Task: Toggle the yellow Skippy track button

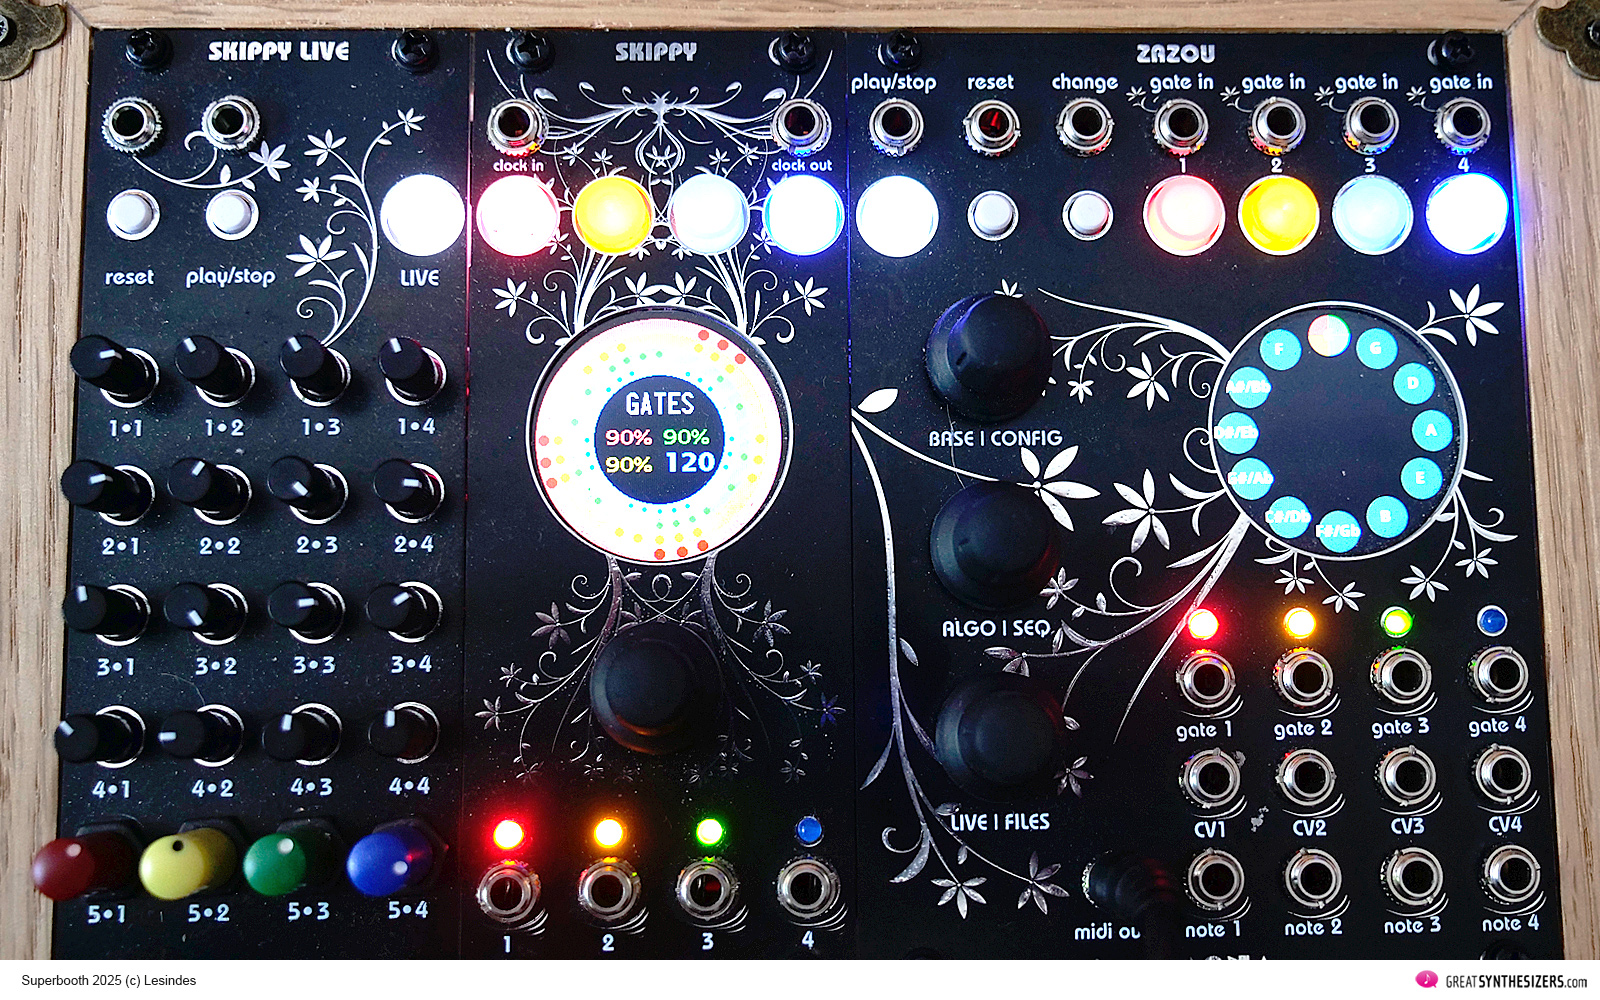Action: click(612, 214)
